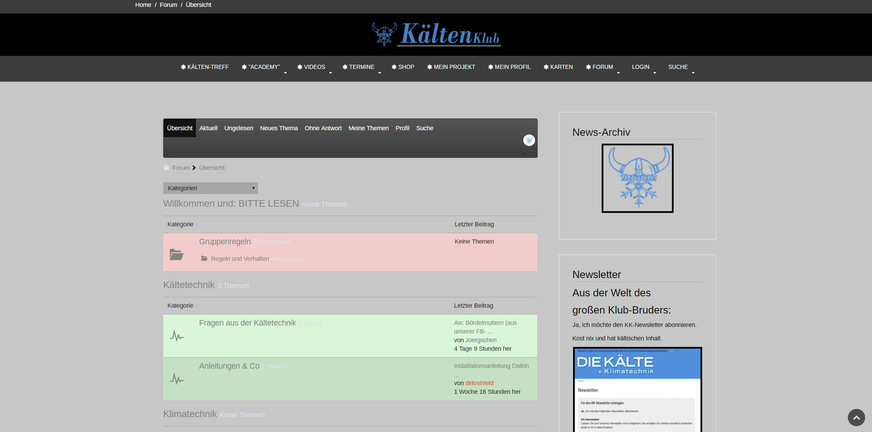Click the Viking image in News-Archiv

tap(637, 178)
